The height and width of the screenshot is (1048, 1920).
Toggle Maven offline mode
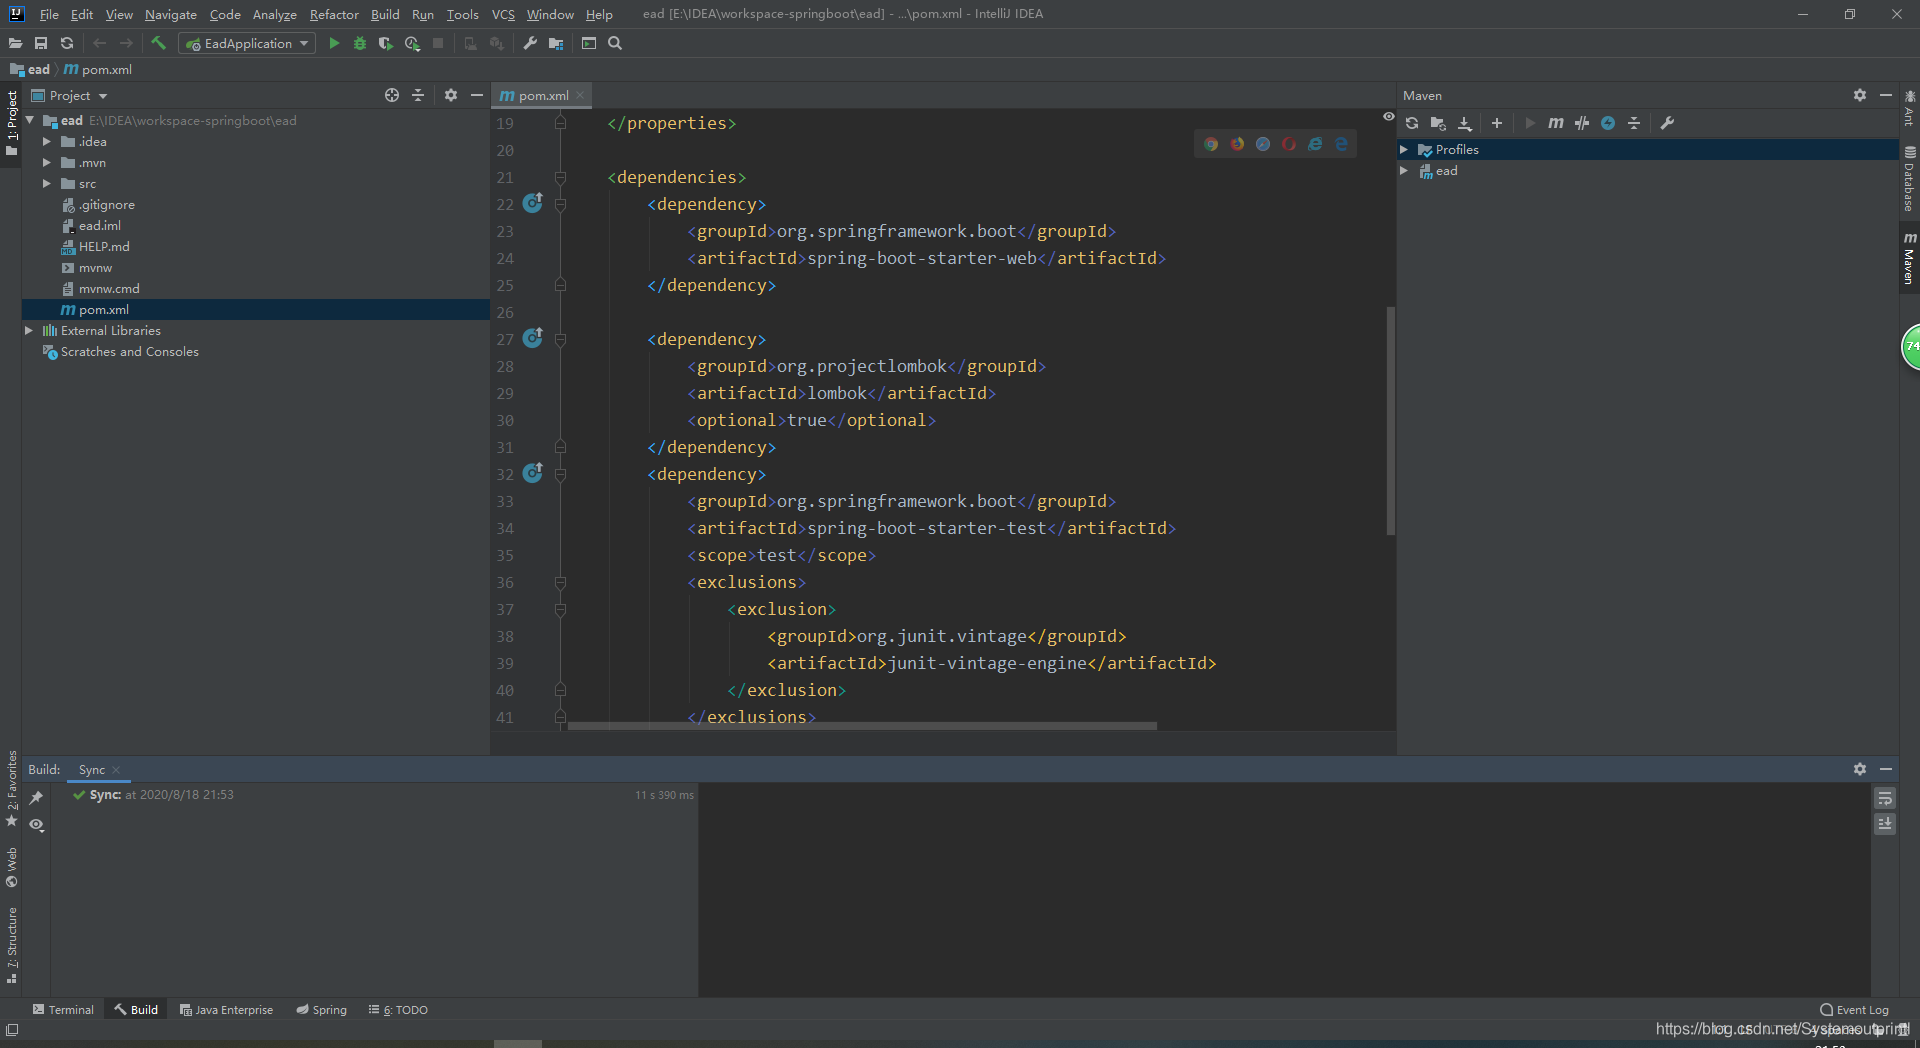coord(1582,123)
